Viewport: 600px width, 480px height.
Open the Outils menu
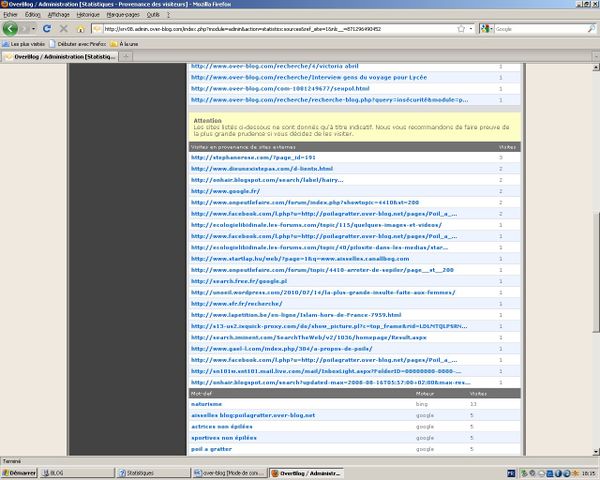[x=153, y=15]
